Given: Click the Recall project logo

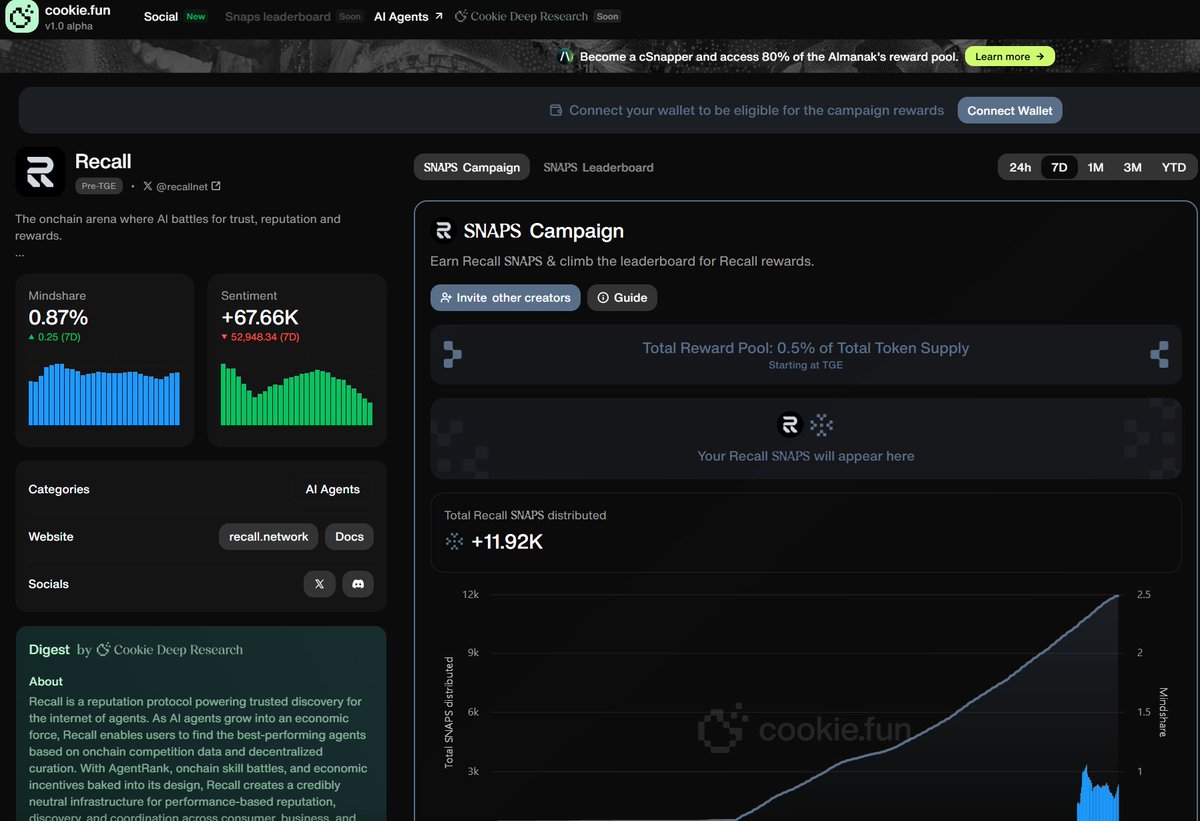Looking at the screenshot, I should click(40, 172).
